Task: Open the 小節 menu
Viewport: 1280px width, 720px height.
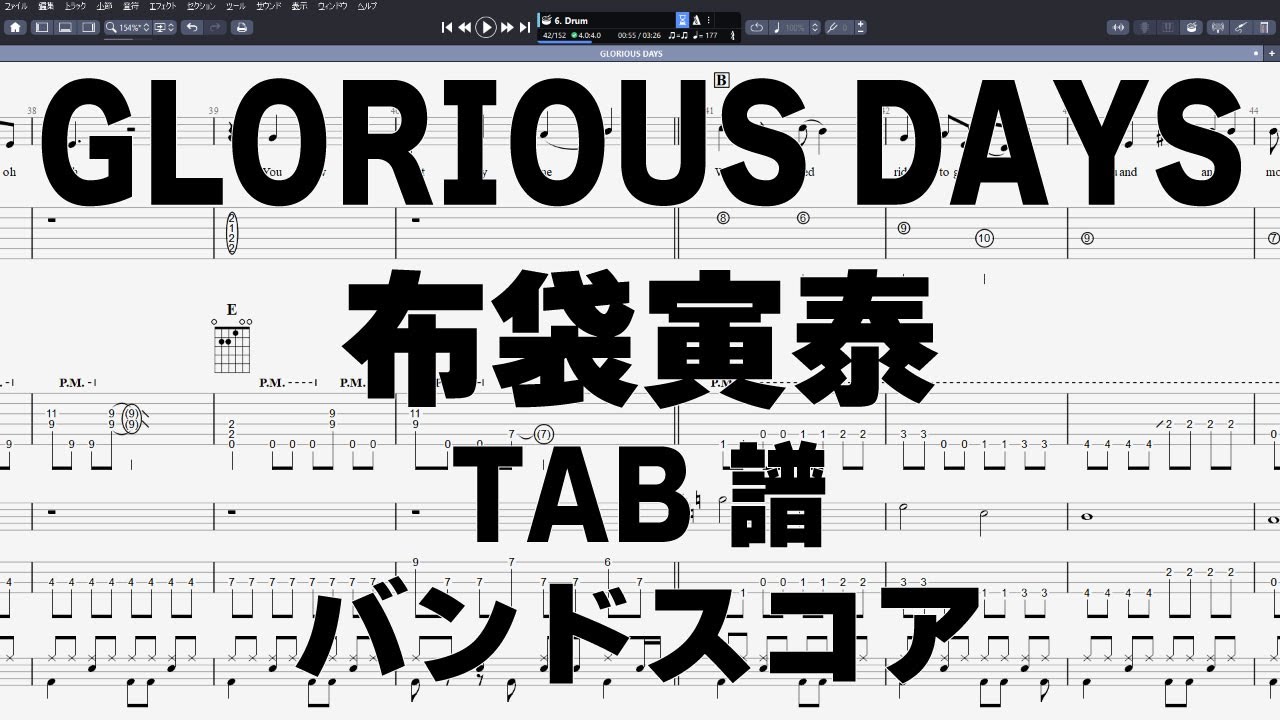Action: coord(105,6)
